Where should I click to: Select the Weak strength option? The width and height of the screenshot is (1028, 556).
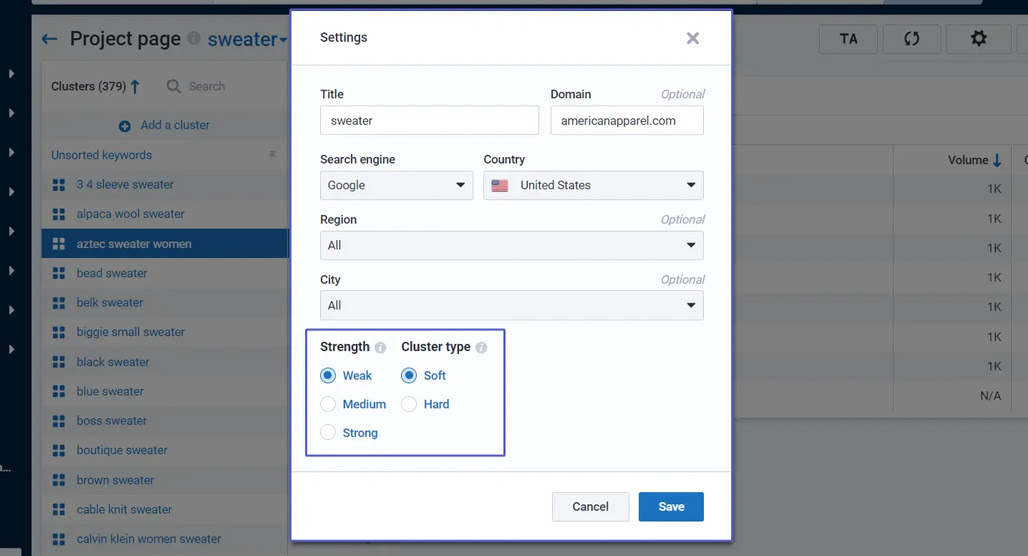[x=328, y=376]
